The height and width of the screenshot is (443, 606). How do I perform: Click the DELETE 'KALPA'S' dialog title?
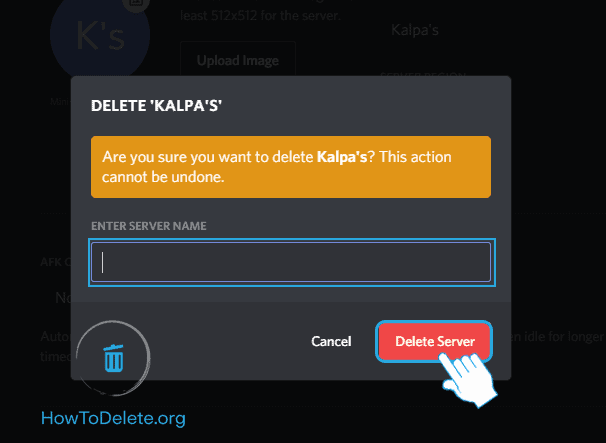point(163,105)
